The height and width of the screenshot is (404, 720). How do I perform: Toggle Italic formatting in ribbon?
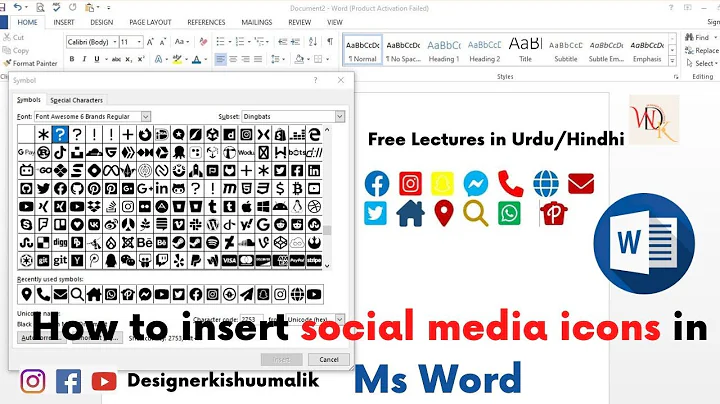pyautogui.click(x=84, y=59)
